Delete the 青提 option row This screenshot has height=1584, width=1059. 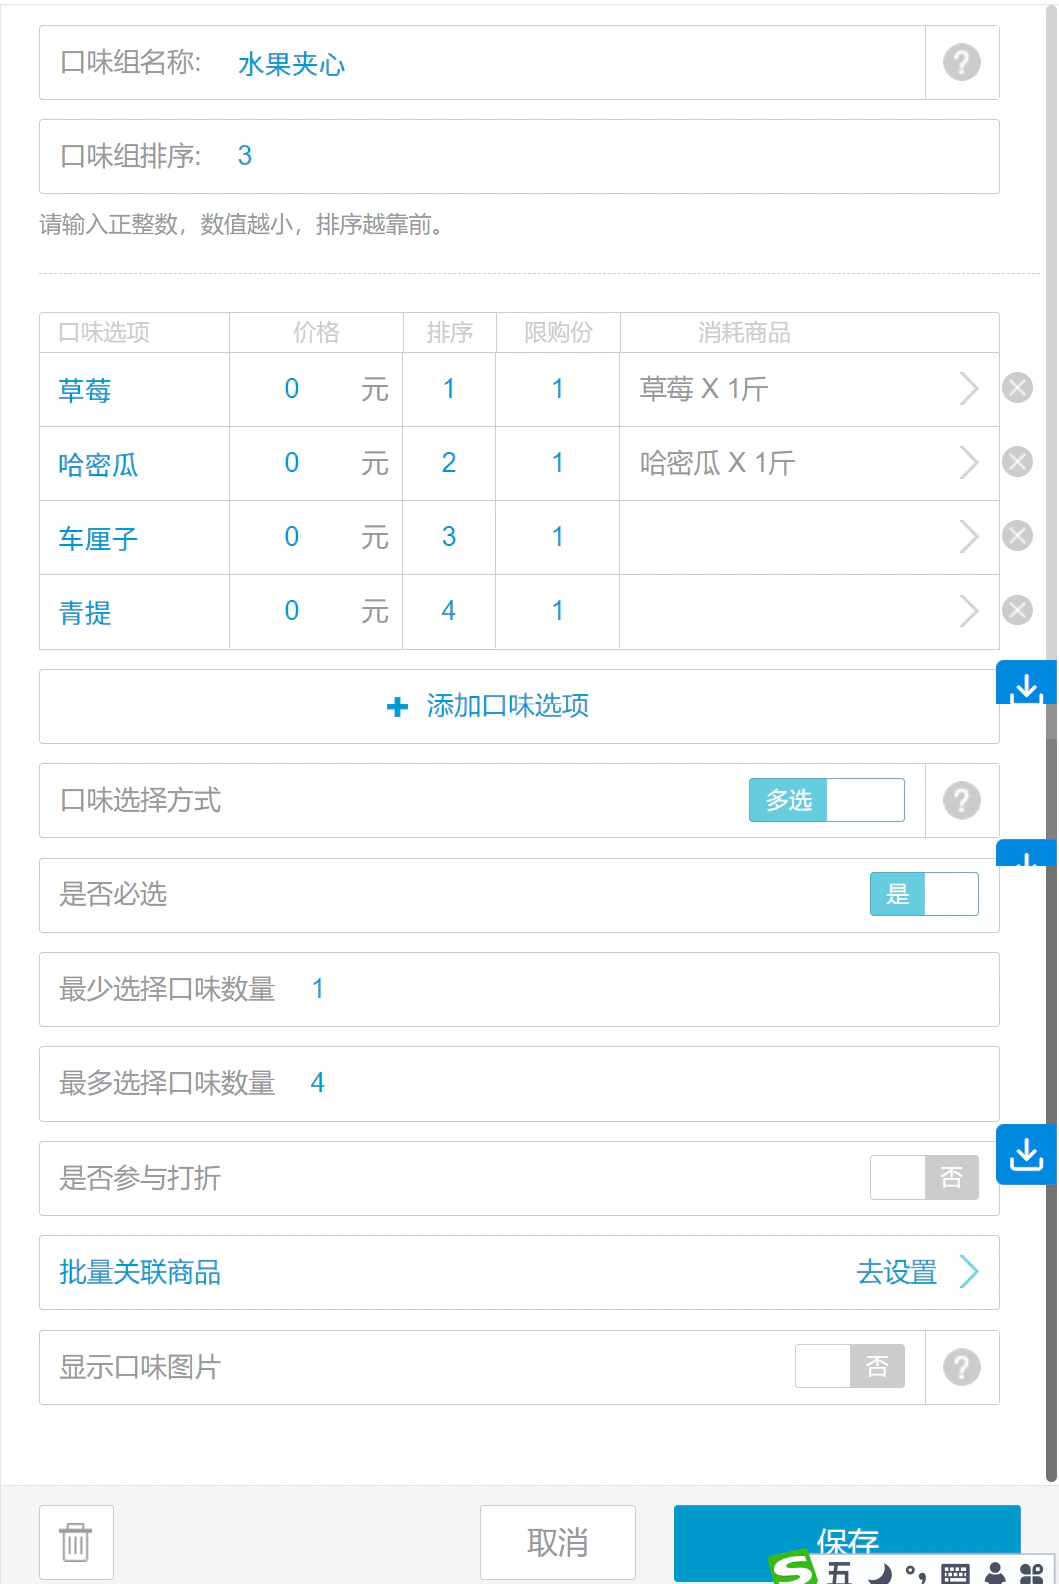(x=1017, y=610)
